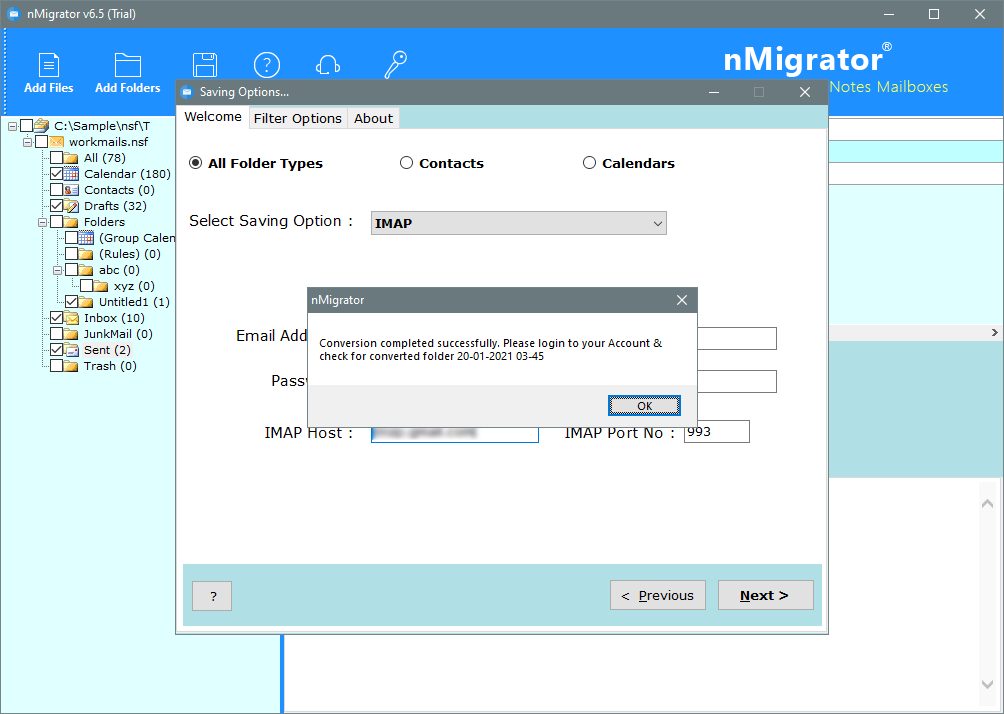Select the (Rules) (0) tree row
Screen dimensions: 1004x714
pos(129,254)
